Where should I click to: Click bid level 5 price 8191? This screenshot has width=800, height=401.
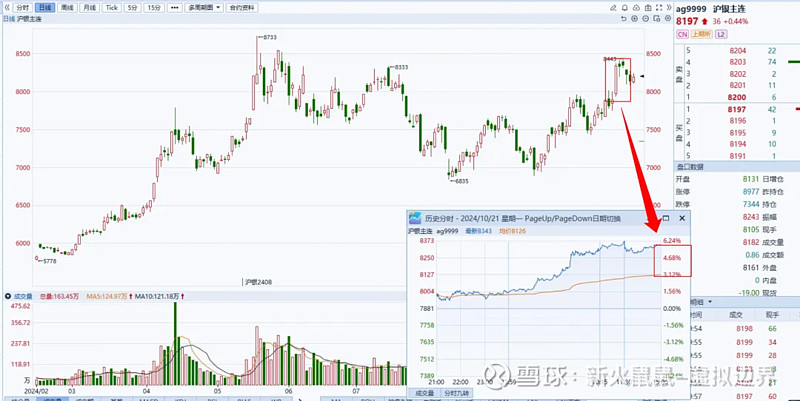pyautogui.click(x=738, y=156)
